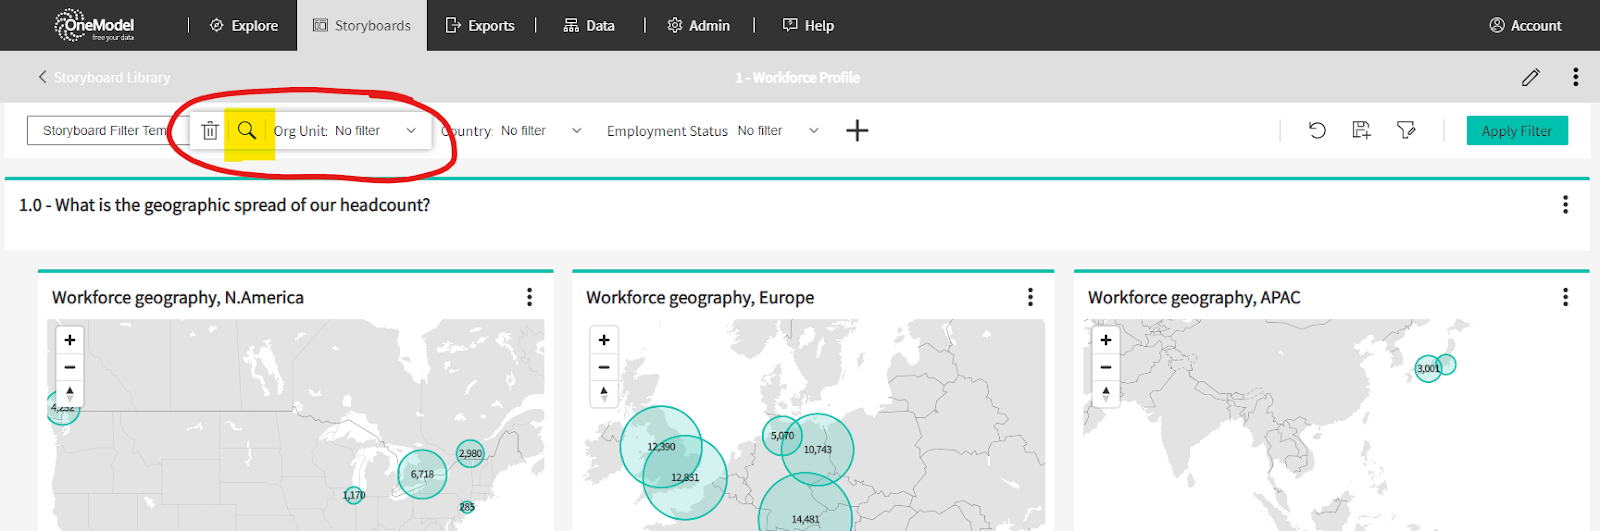1600x531 pixels.
Task: Open the Admin menu
Action: pyautogui.click(x=698, y=25)
